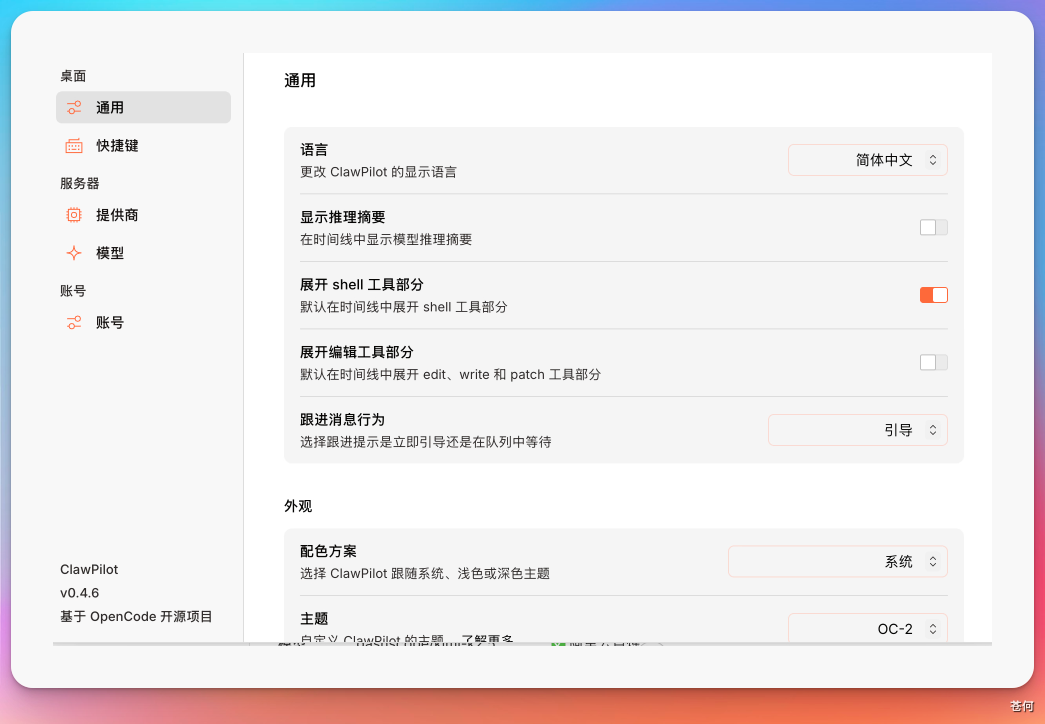Image resolution: width=1045 pixels, height=724 pixels.
Task: Click the orange robot icon beside 提供商
Action: (73, 214)
